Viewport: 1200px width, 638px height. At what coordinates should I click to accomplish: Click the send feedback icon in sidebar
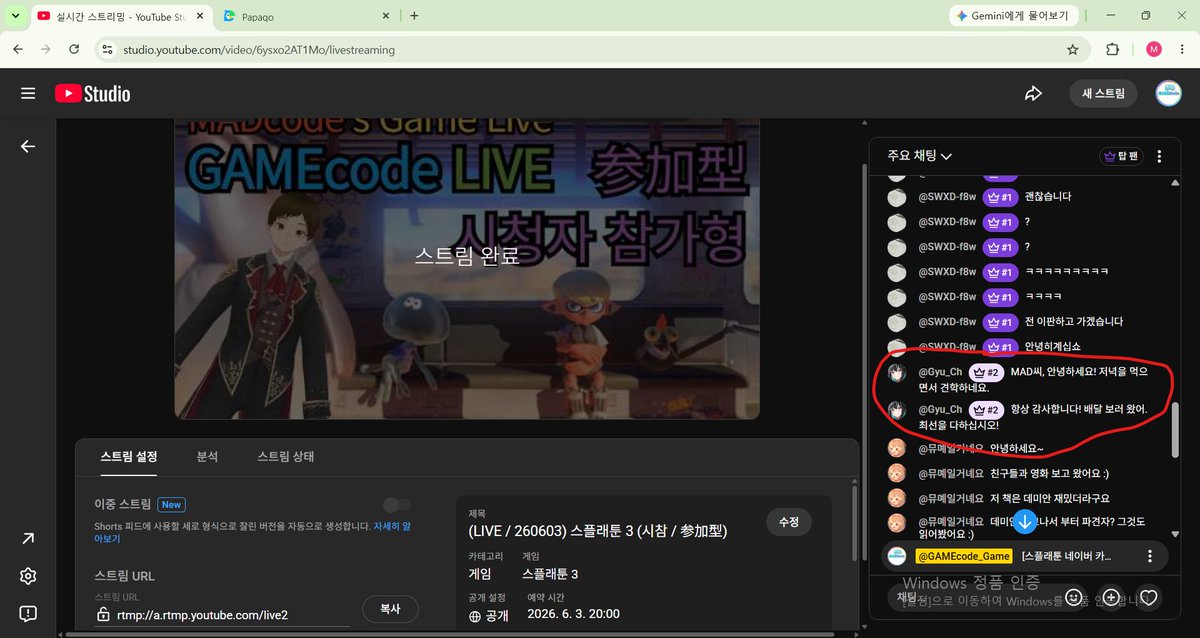[28, 613]
